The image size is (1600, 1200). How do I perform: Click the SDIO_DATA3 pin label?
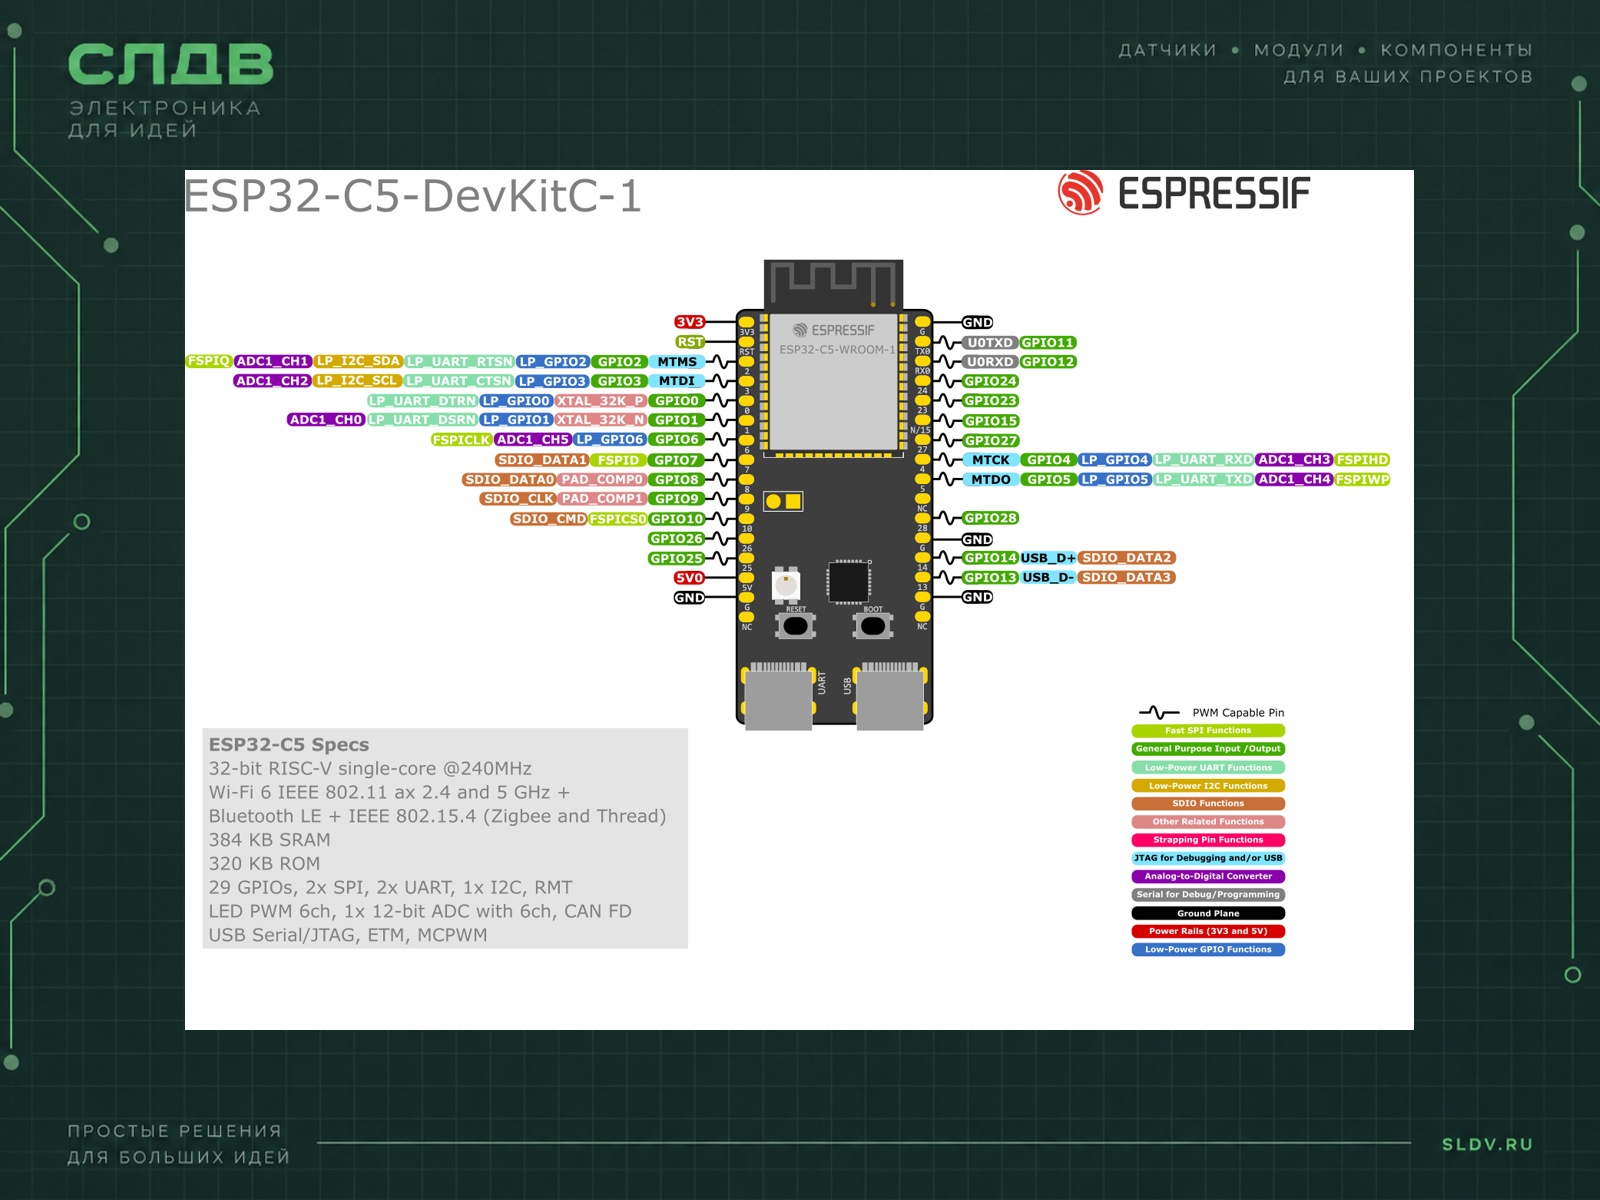(x=1126, y=577)
